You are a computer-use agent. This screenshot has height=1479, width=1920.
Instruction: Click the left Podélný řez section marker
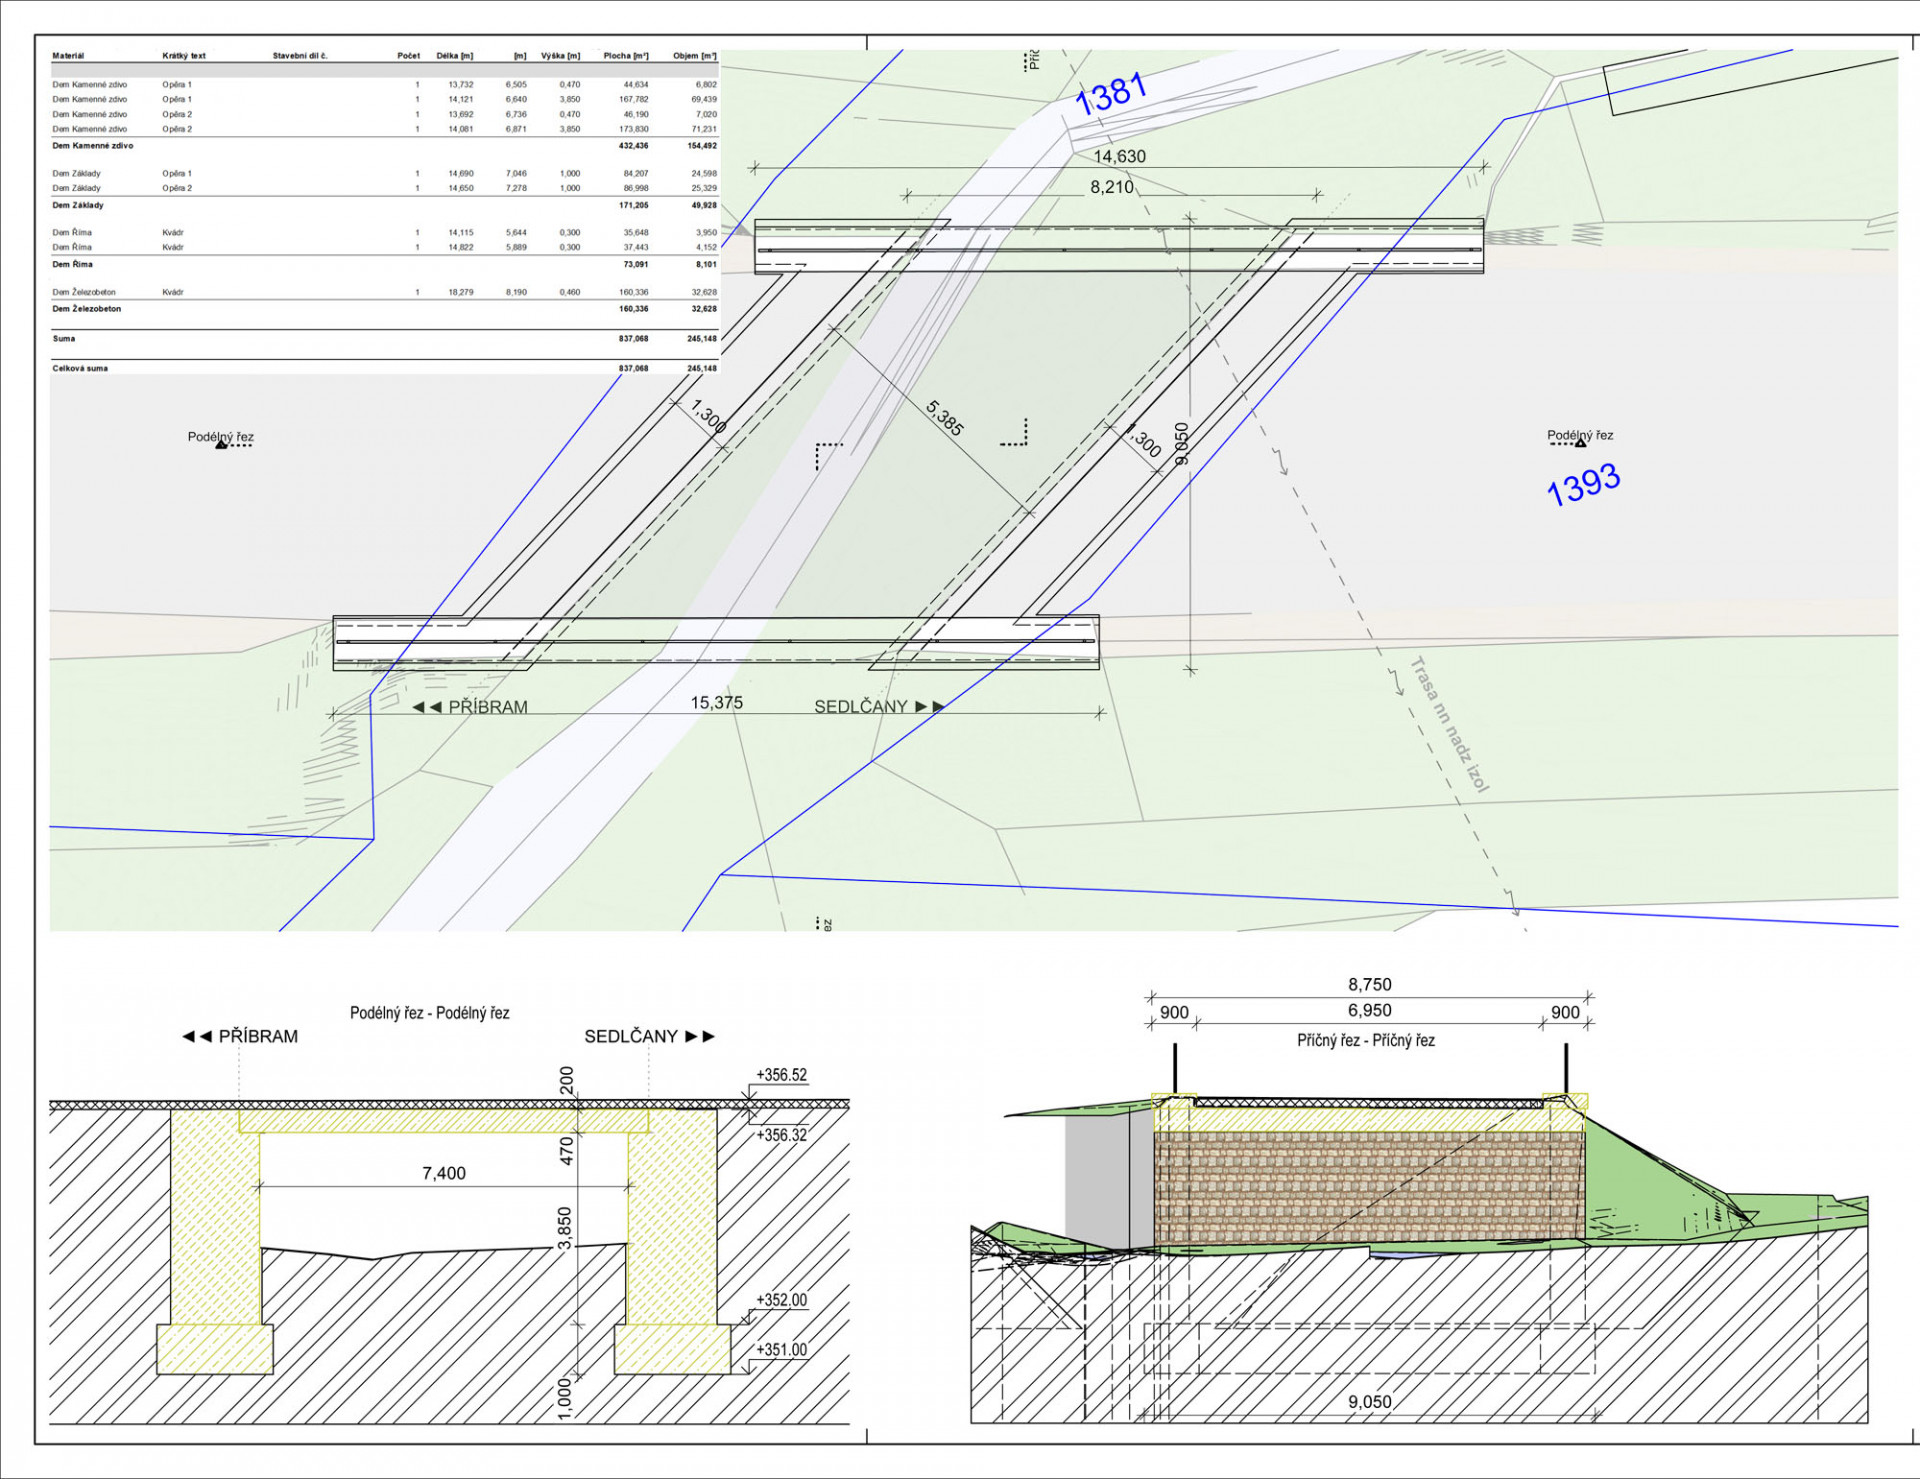(x=221, y=444)
